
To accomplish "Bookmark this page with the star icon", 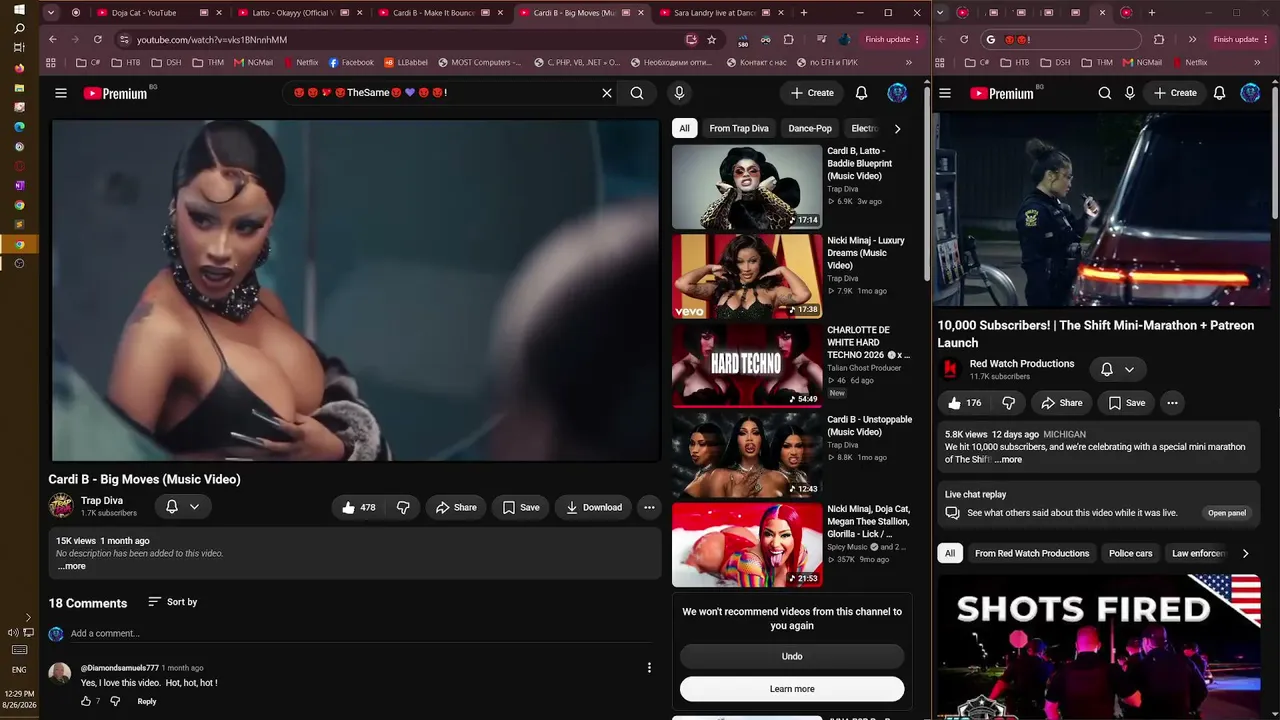I will (x=711, y=39).
